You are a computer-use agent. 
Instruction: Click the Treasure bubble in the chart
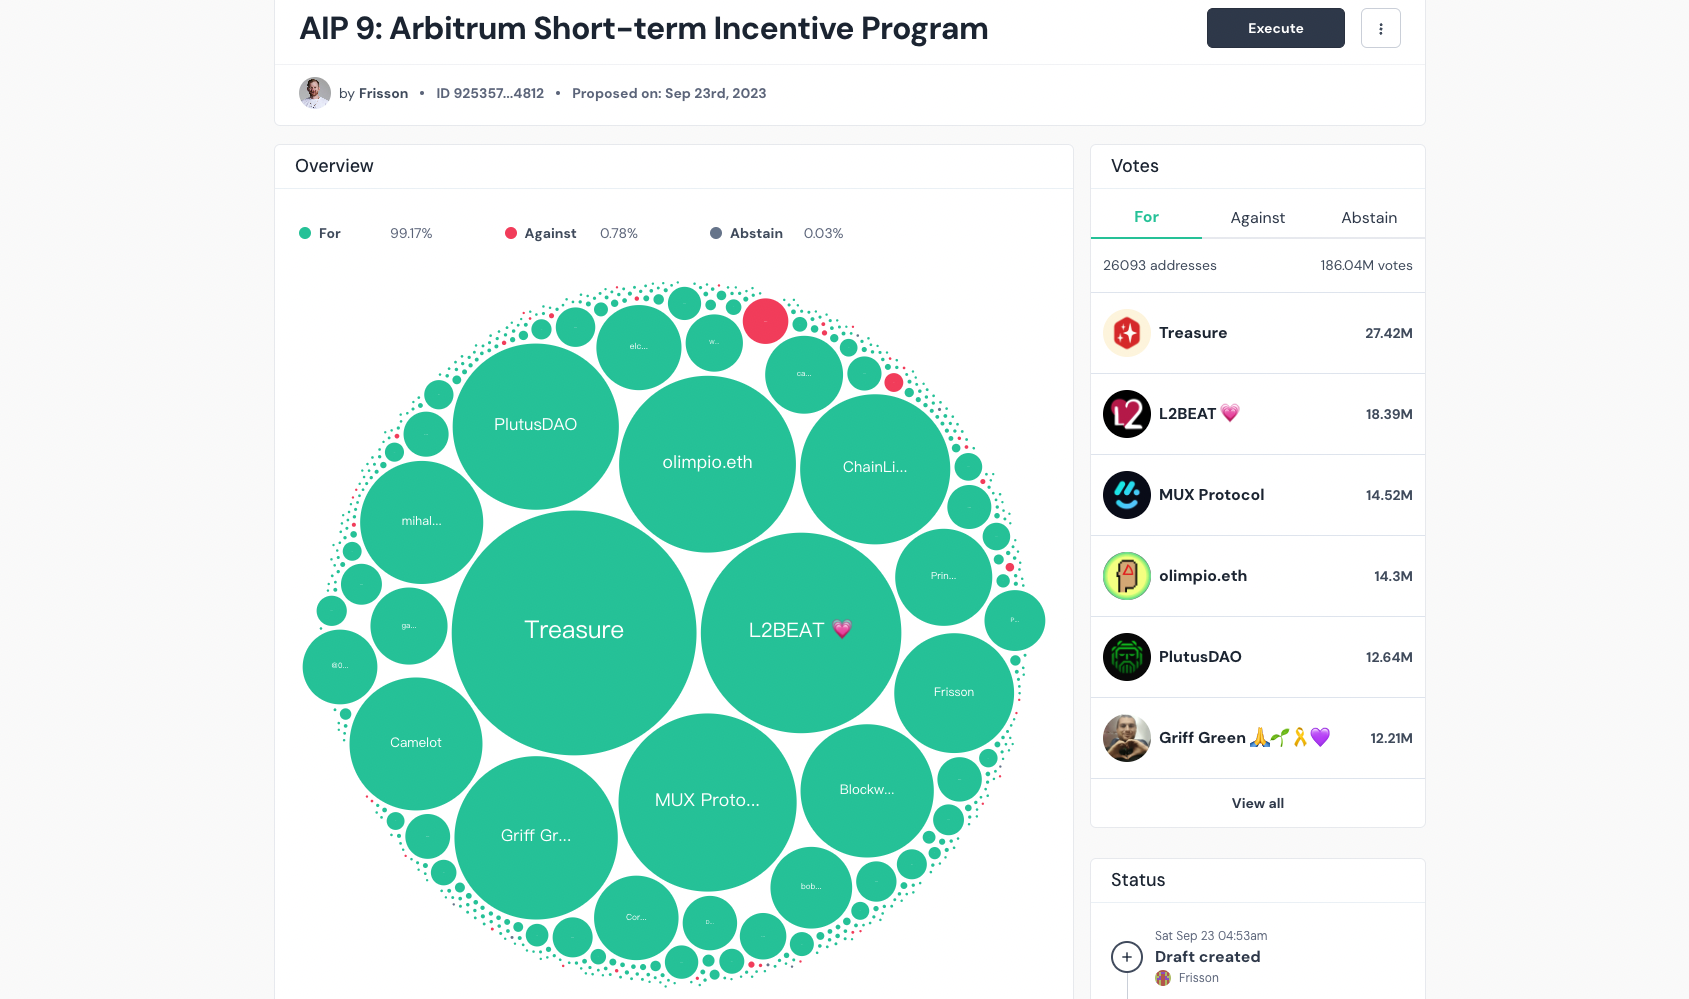[x=574, y=632]
